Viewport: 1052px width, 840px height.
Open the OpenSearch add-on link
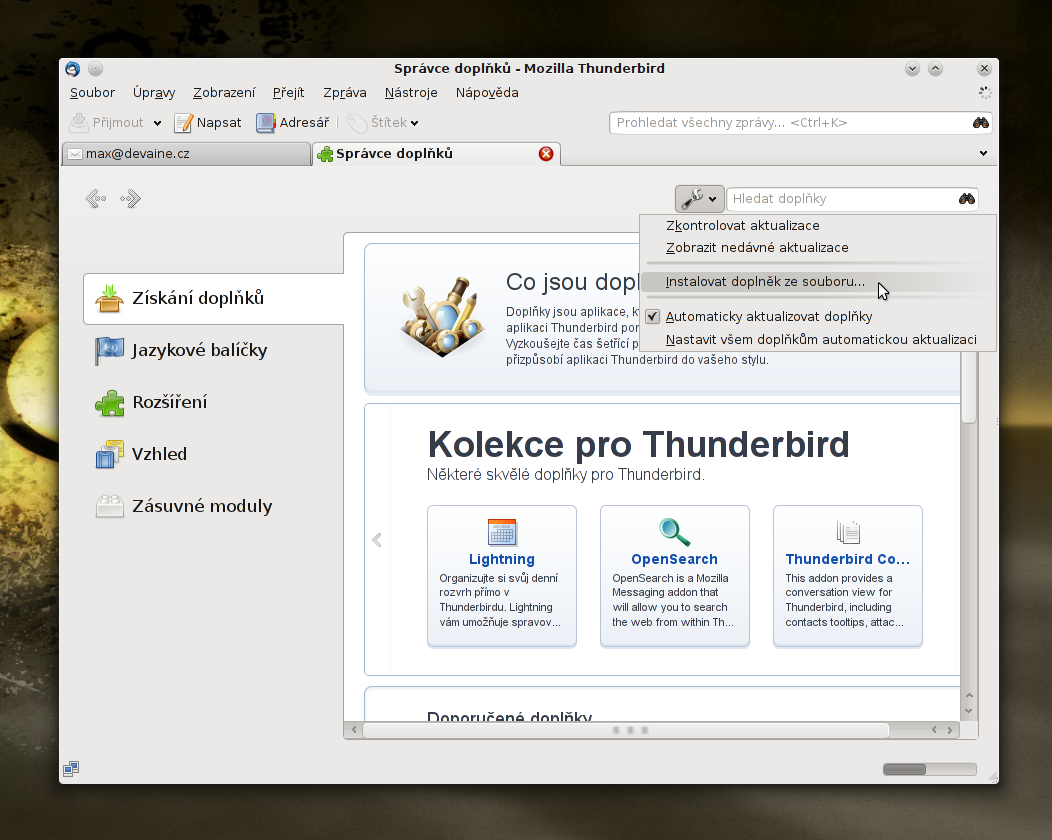[674, 559]
